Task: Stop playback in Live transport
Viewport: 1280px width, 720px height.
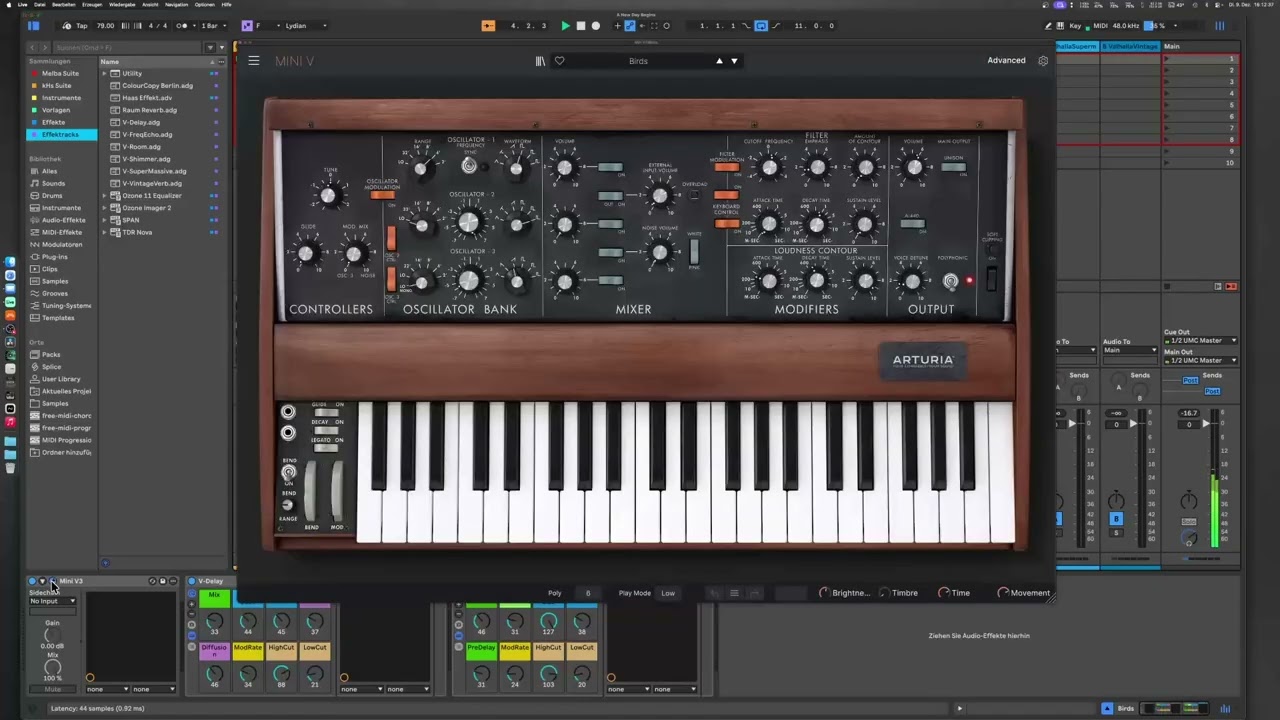Action: tap(581, 26)
